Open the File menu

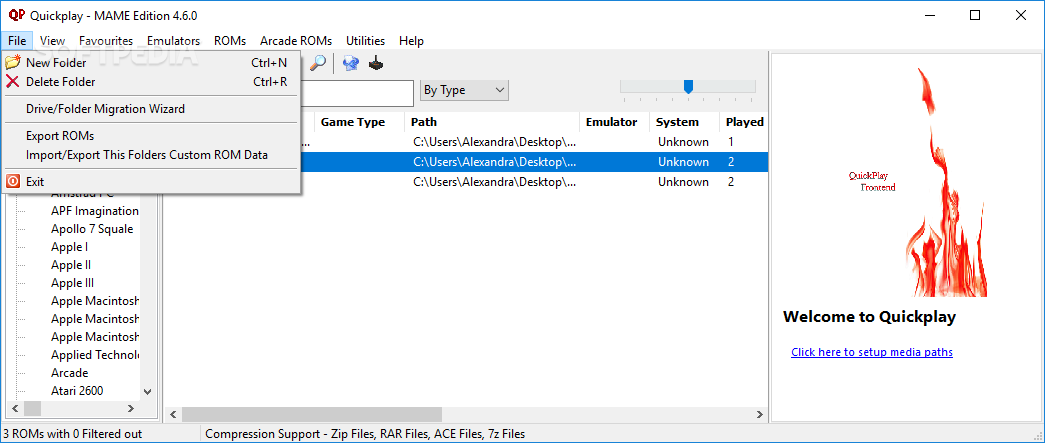[x=17, y=41]
